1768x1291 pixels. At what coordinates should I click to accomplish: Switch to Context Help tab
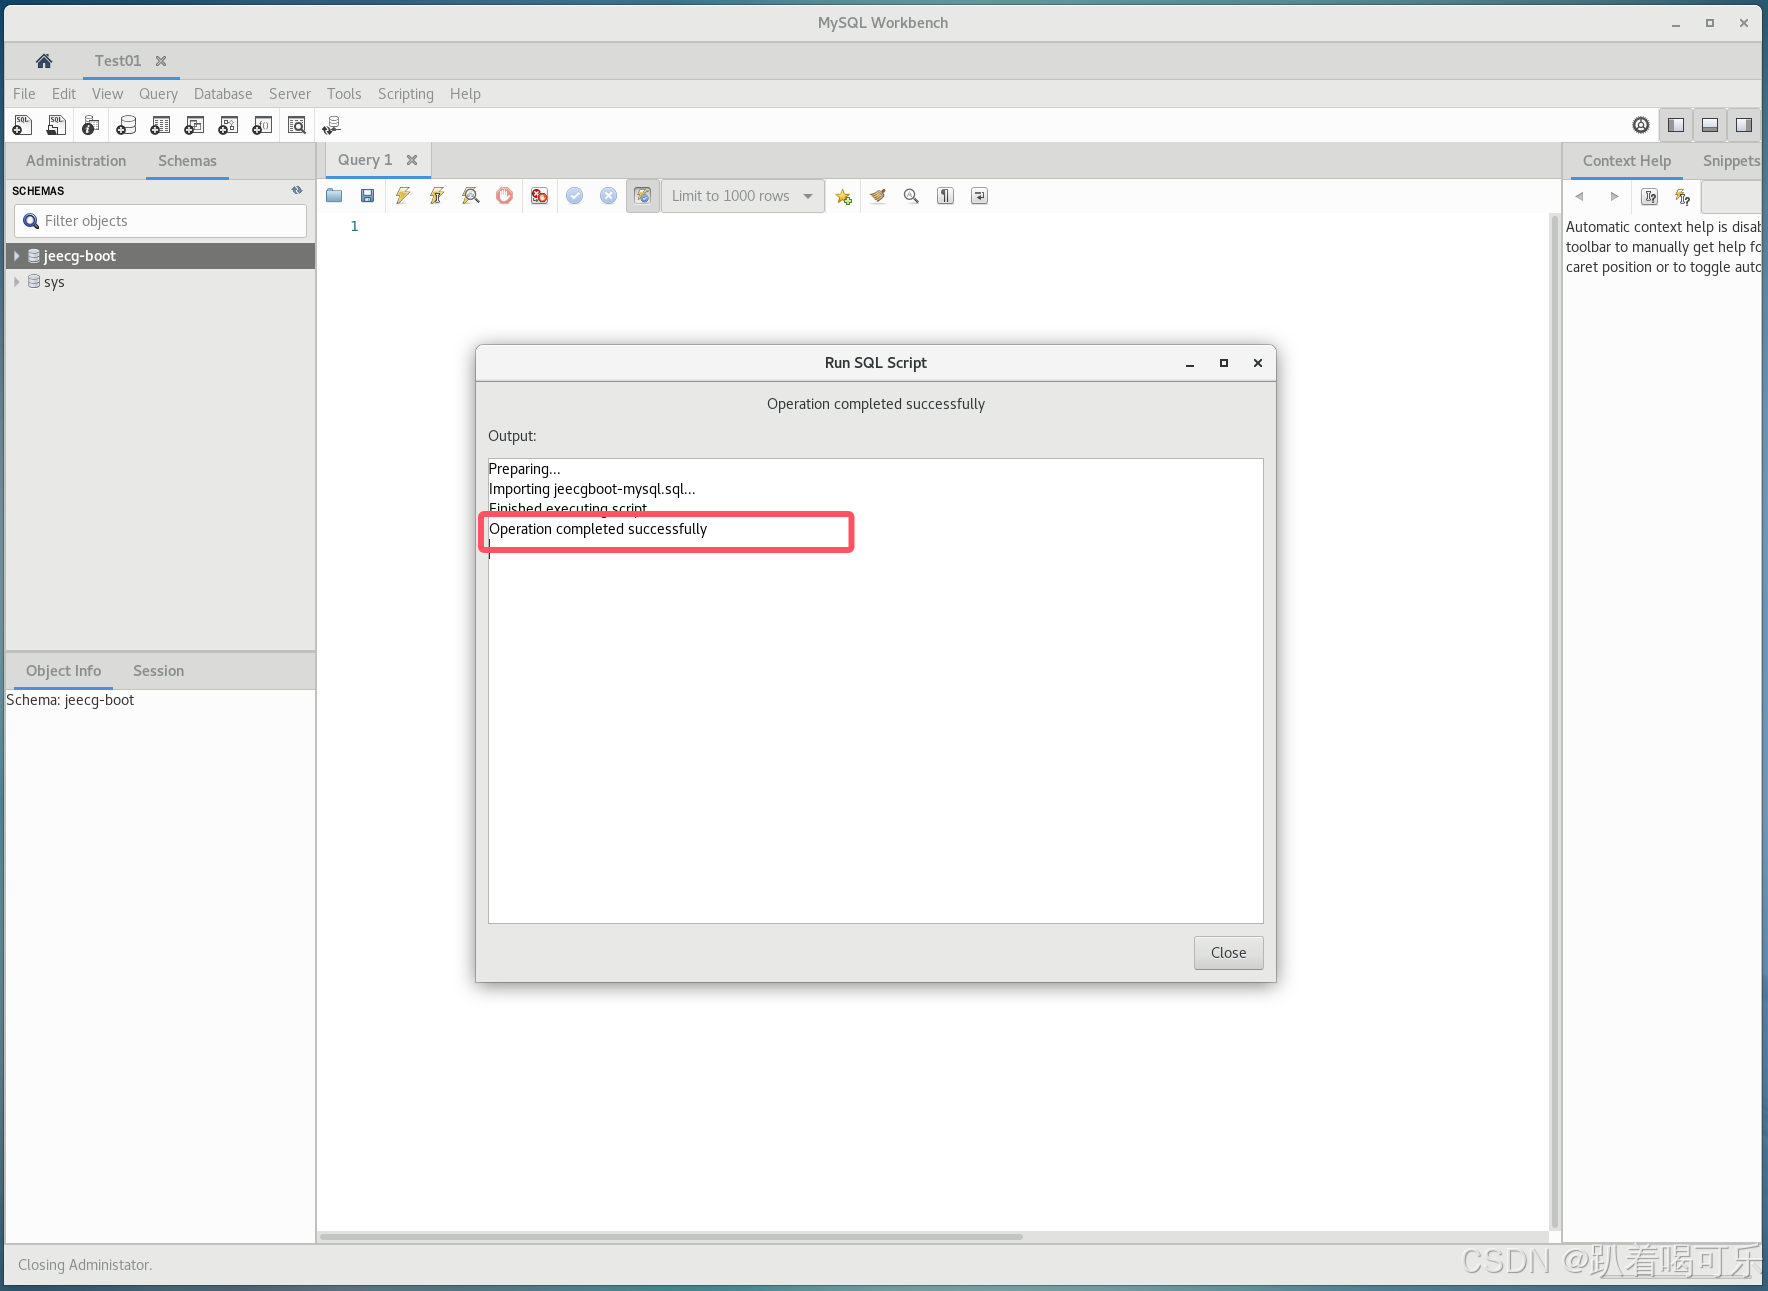[1627, 161]
